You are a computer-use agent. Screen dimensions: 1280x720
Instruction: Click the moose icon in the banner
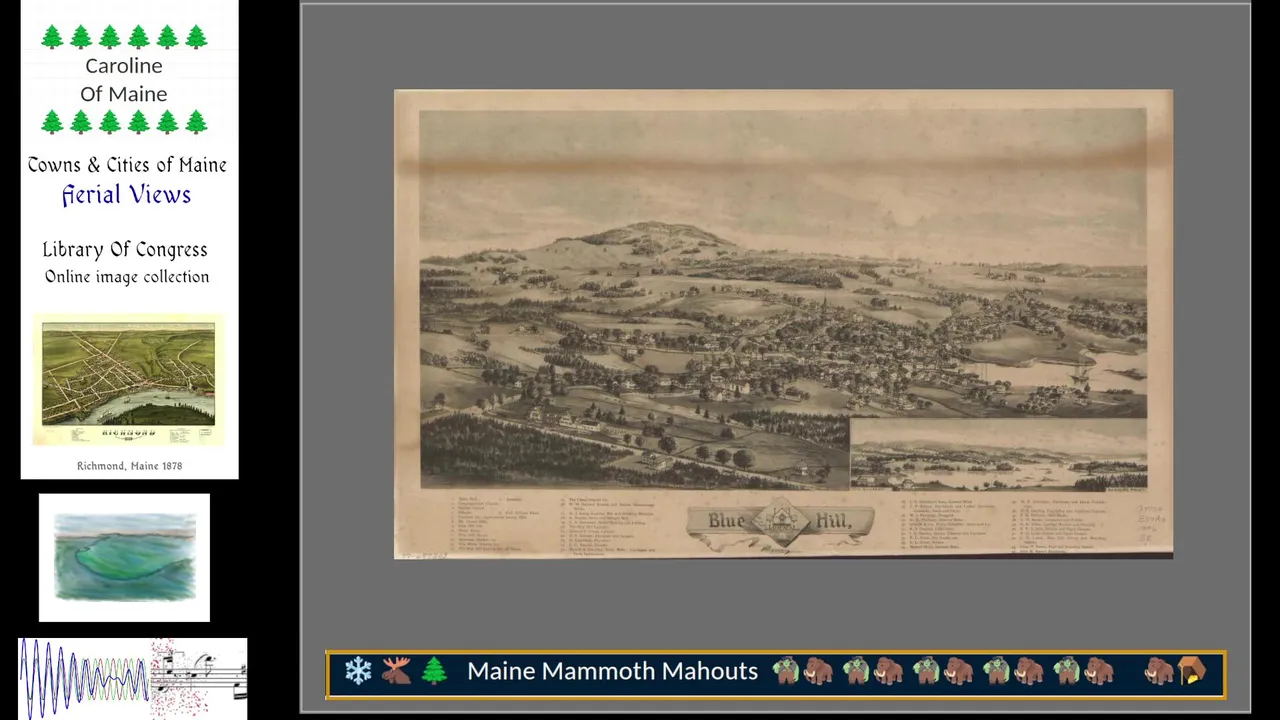(396, 671)
